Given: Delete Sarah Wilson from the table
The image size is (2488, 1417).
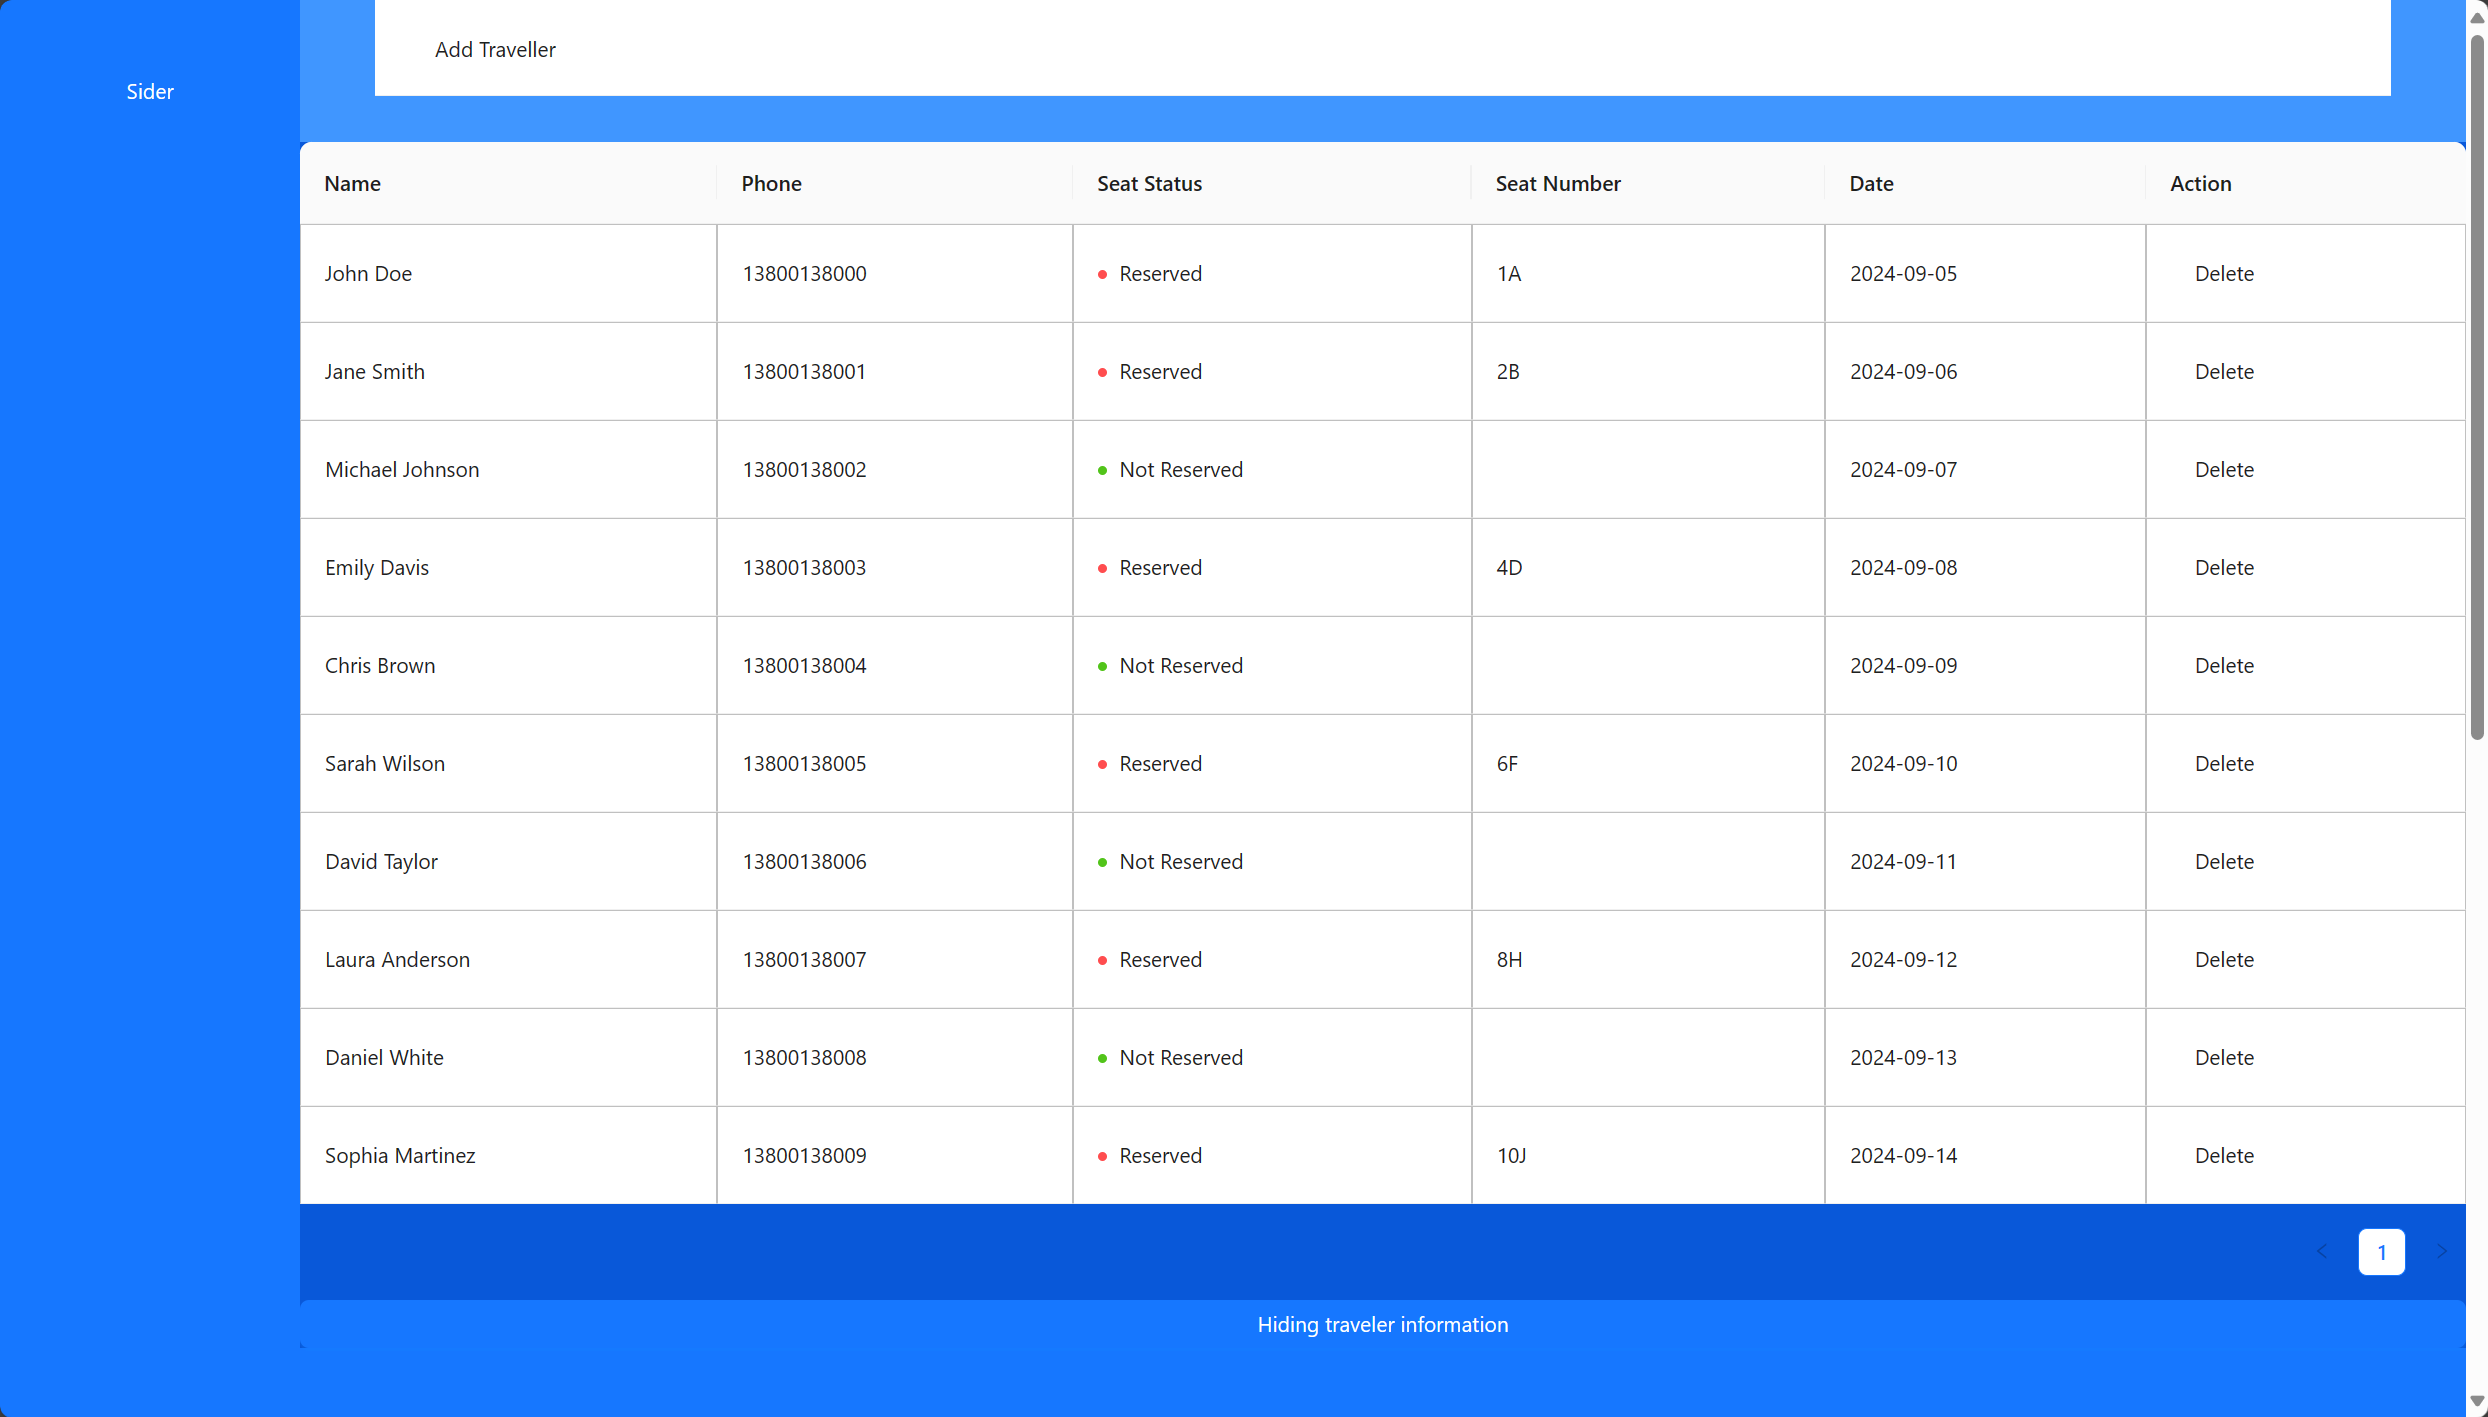Looking at the screenshot, I should [2223, 764].
